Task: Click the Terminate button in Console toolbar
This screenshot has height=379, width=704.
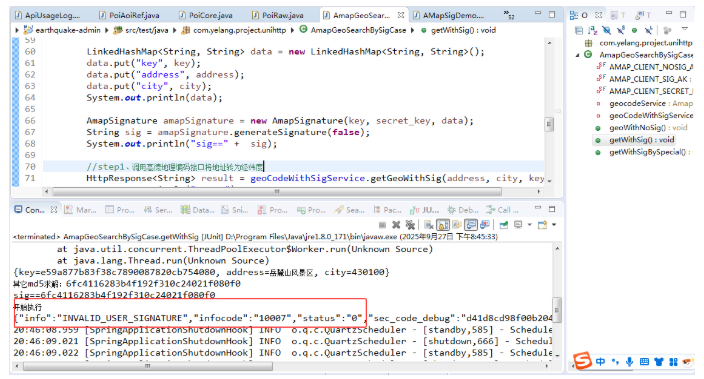Action: [382, 225]
